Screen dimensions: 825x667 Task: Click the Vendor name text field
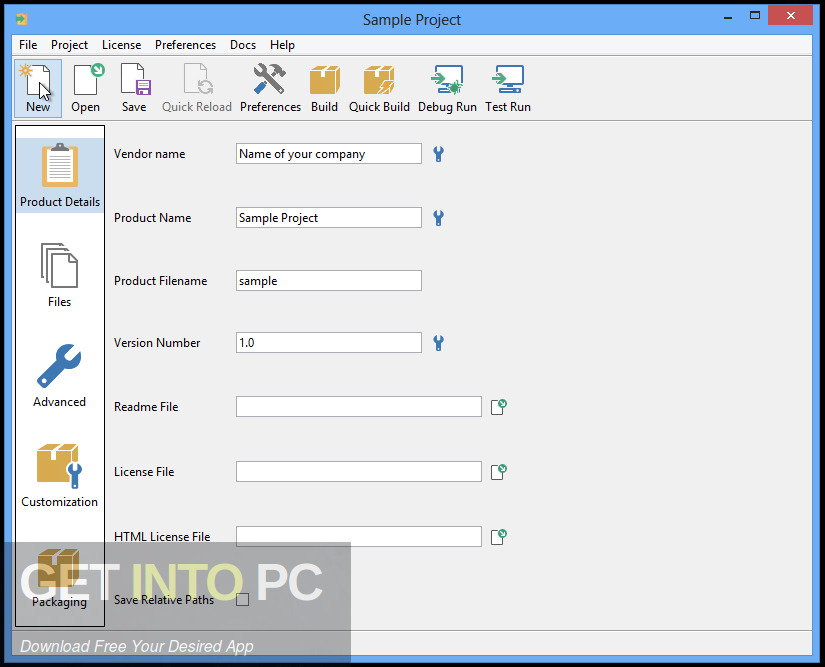329,154
